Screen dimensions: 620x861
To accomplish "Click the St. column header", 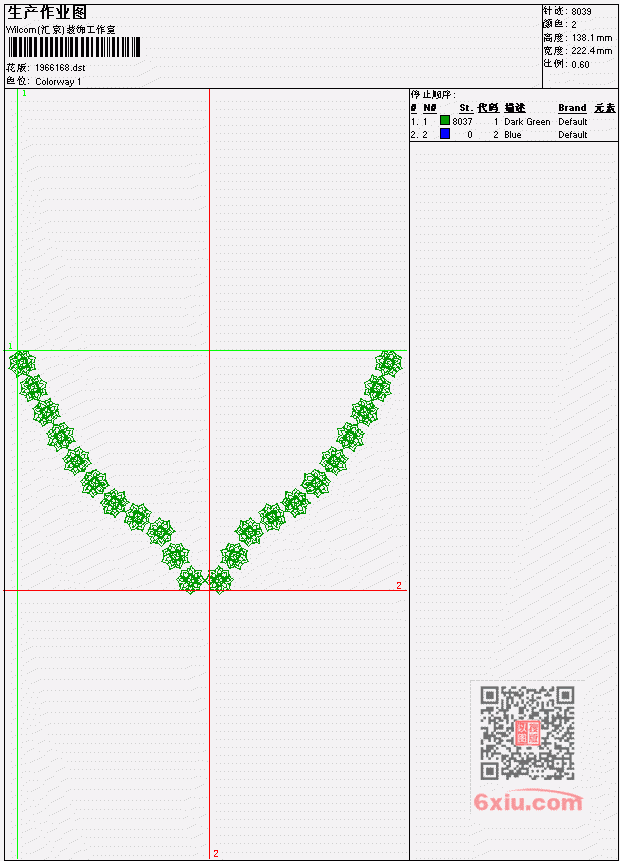I will [x=466, y=108].
